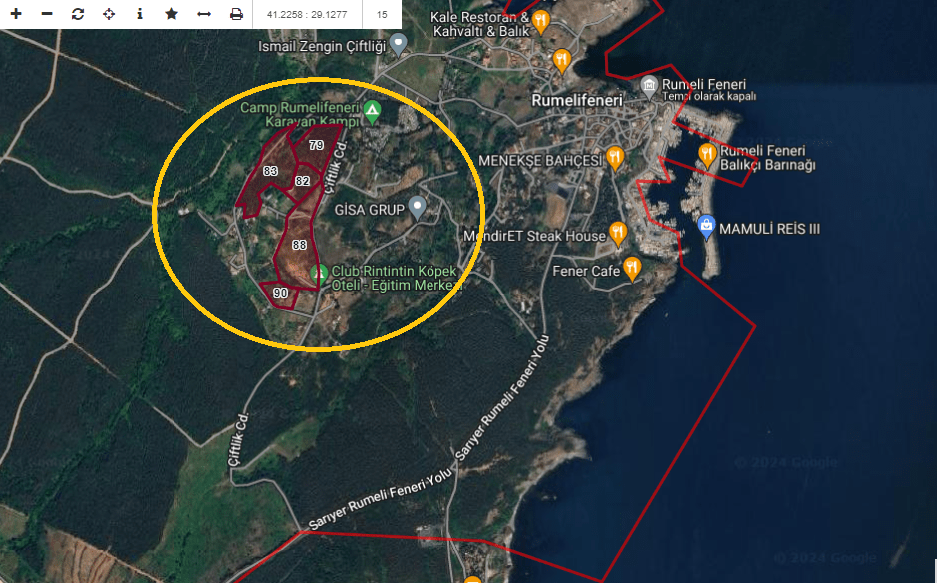Open the MendirET Steak House restaurant marker
The height and width of the screenshot is (583, 937).
coord(618,234)
